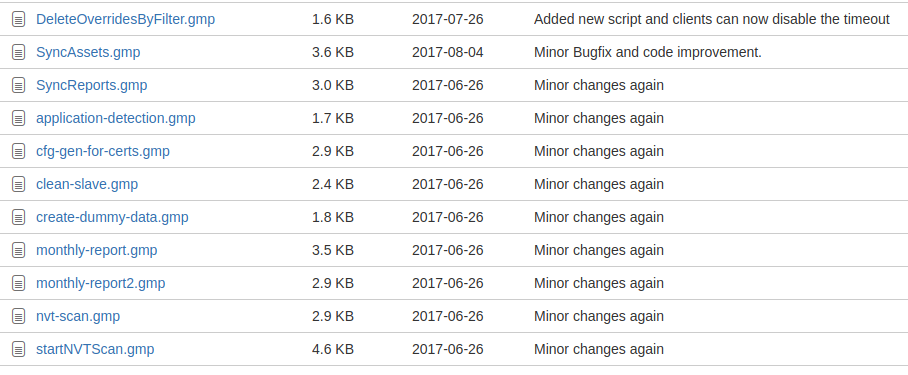Open the clean-slave.gmp file
The image size is (908, 375).
(87, 184)
